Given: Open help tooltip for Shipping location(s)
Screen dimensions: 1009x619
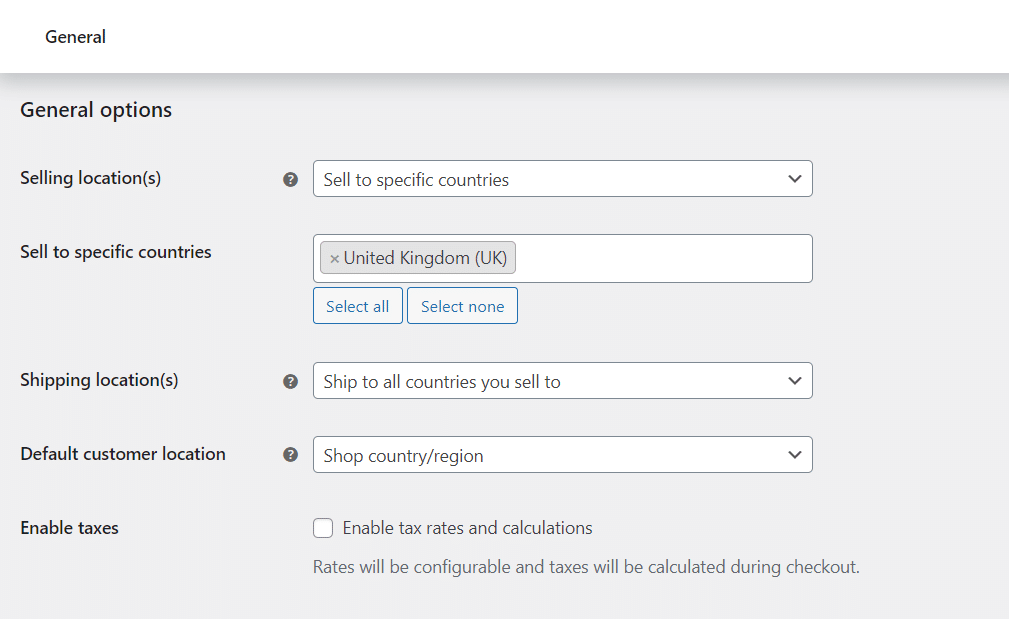Looking at the screenshot, I should click(290, 380).
